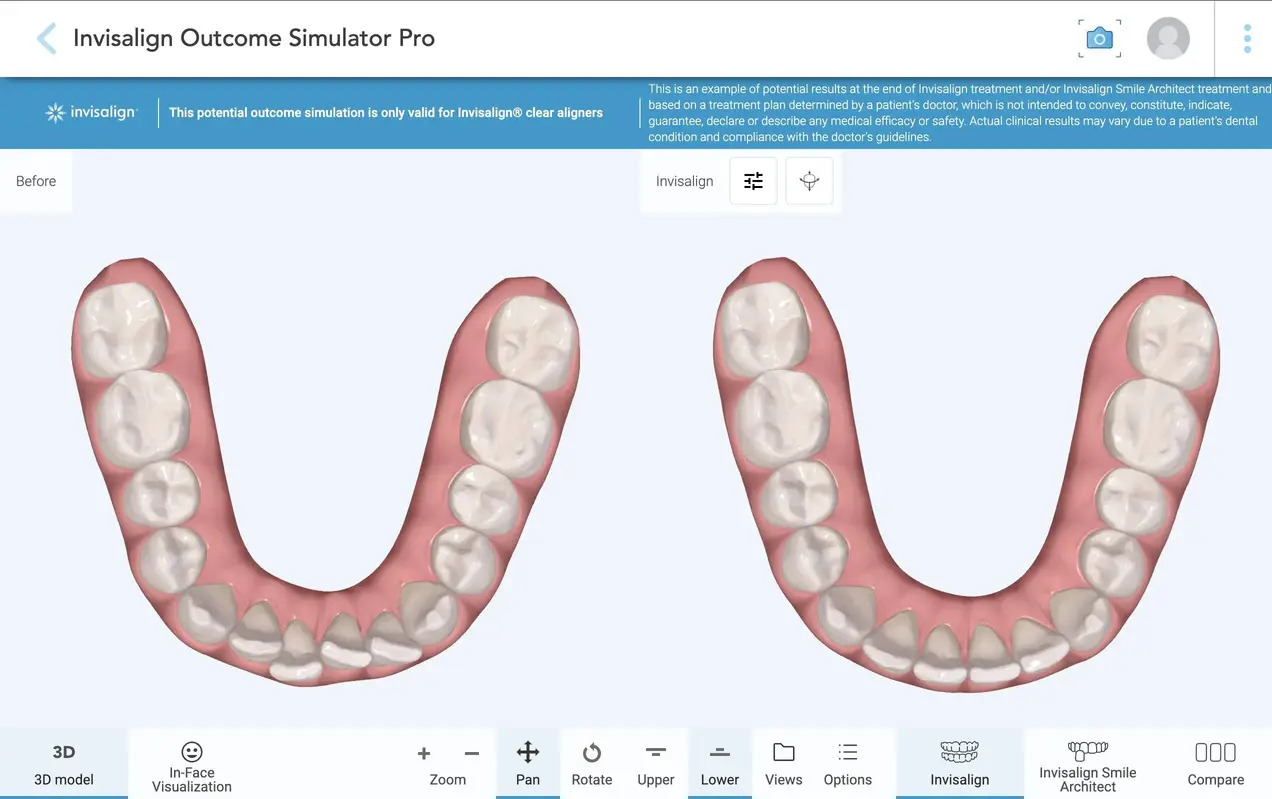Open In-Face Visualization mode
The height and width of the screenshot is (799, 1272).
click(x=192, y=764)
